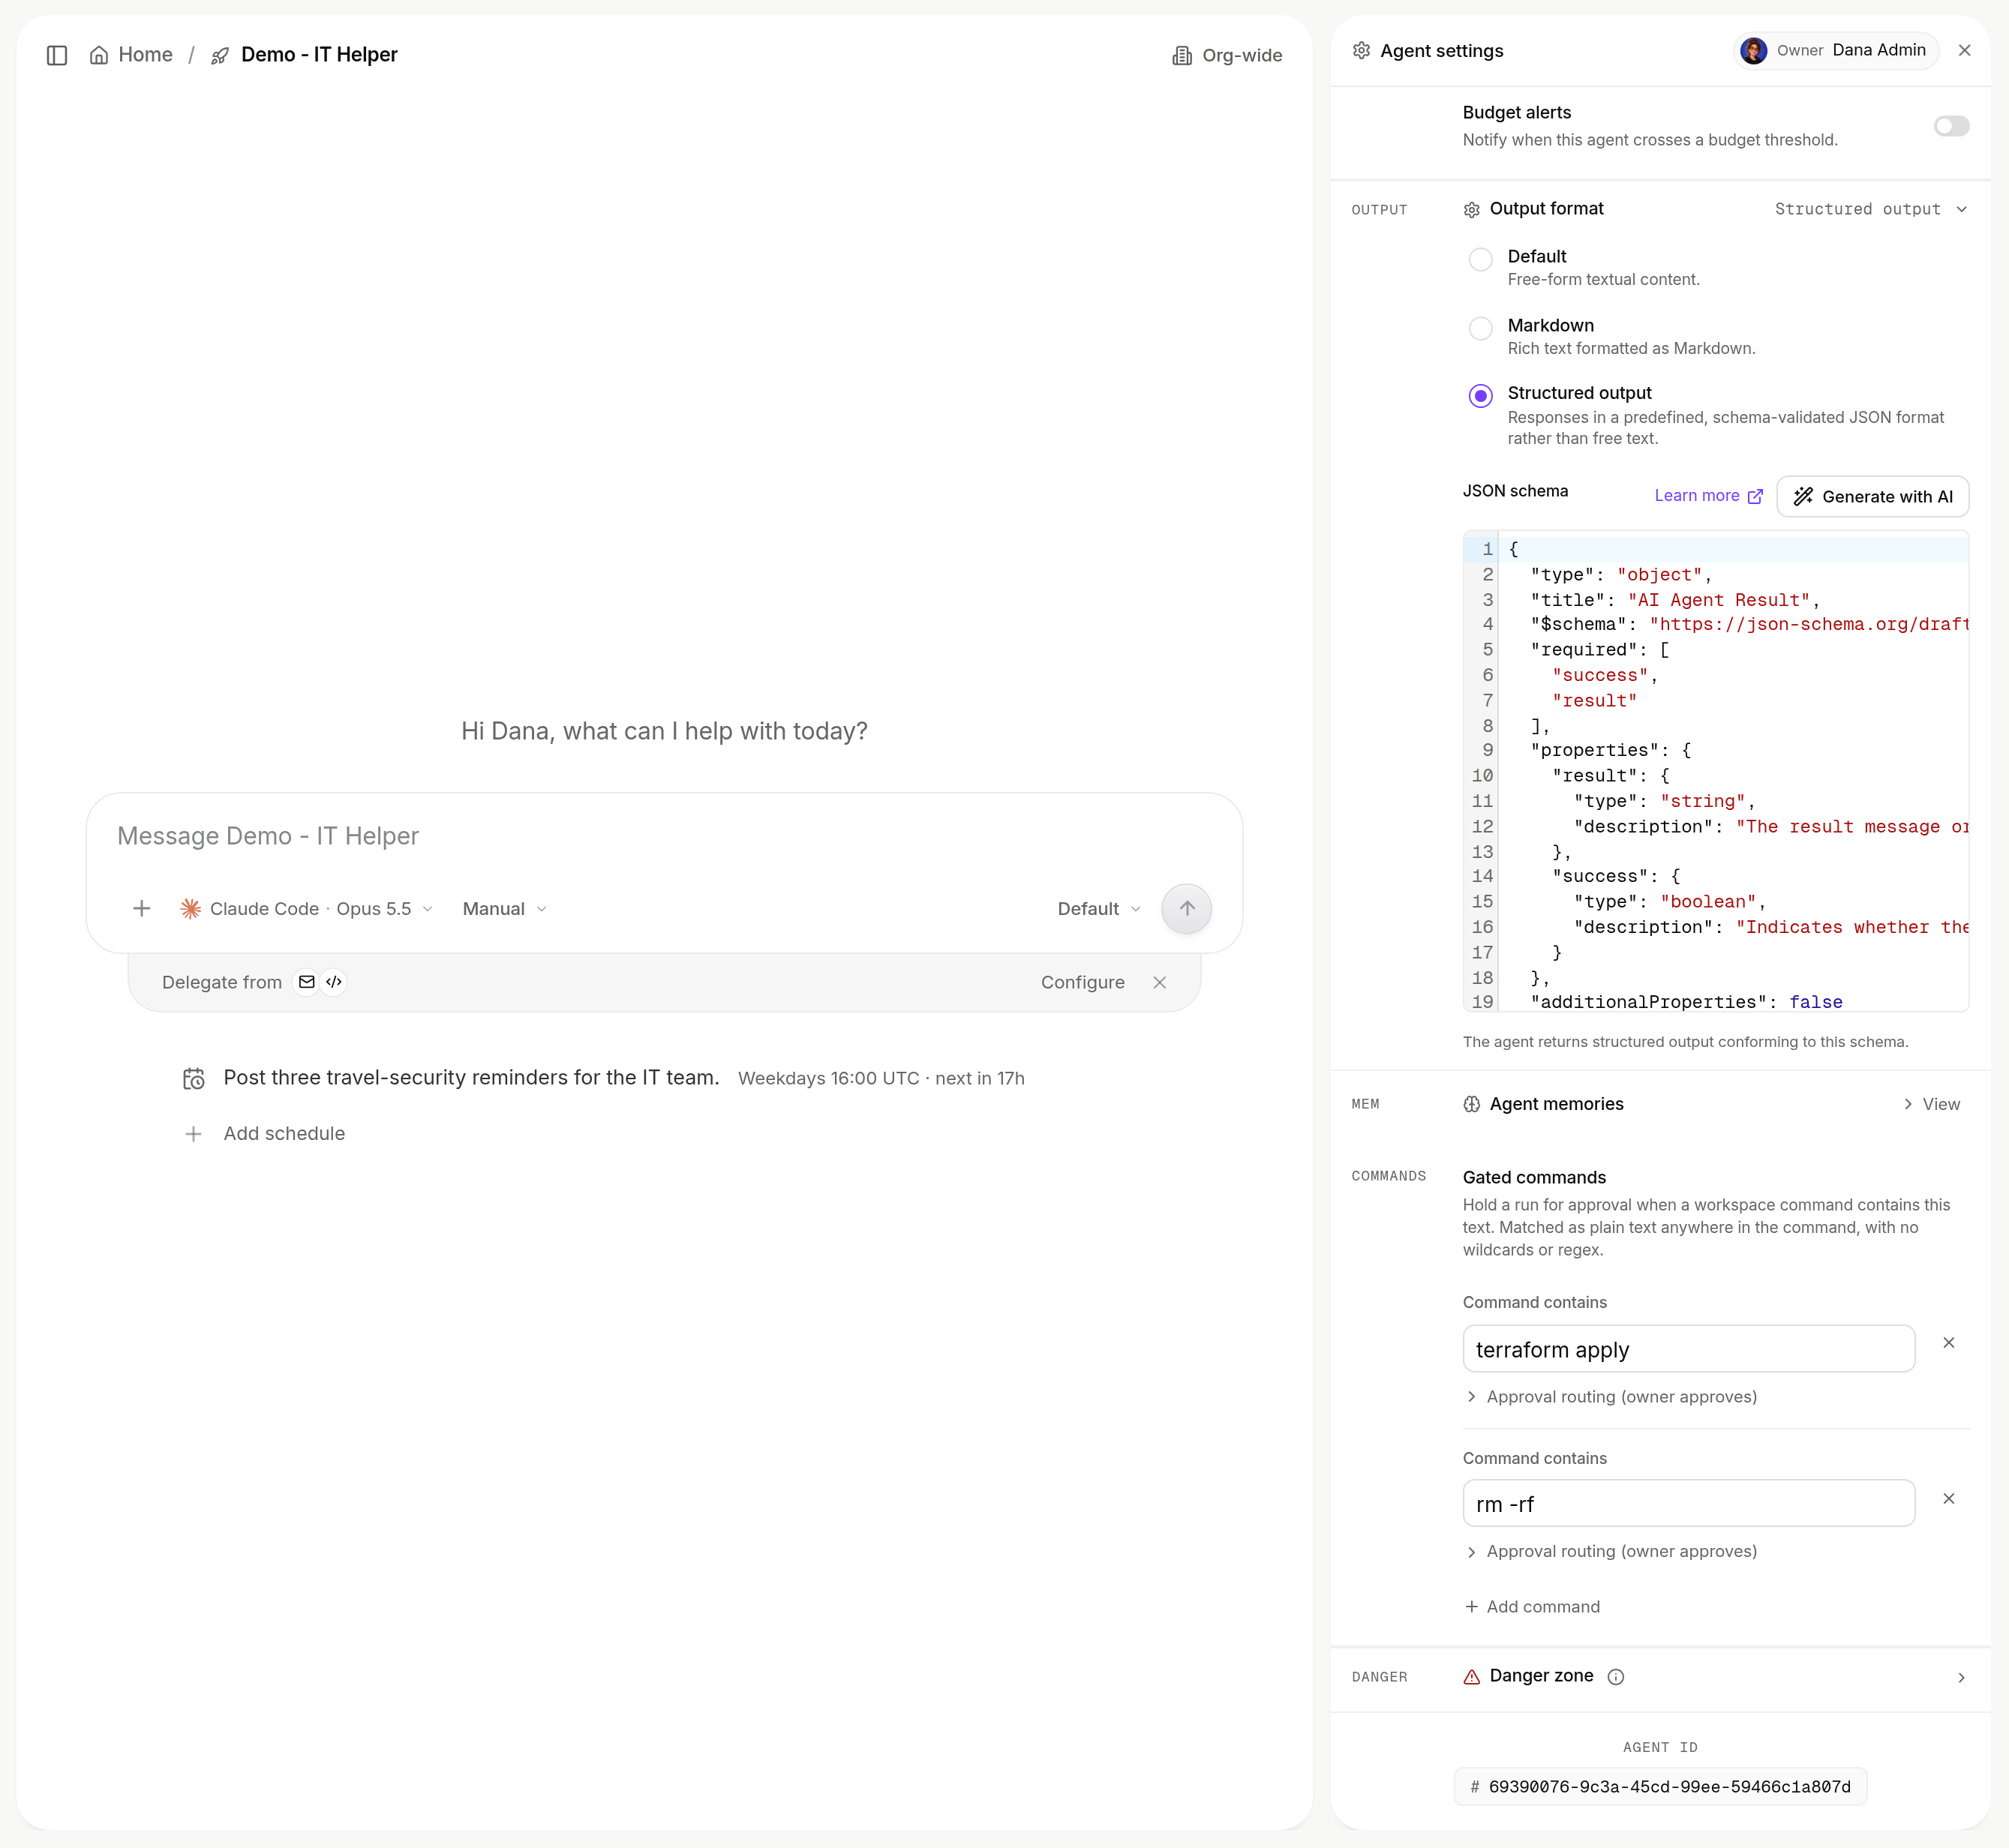View Agent memories

tap(1931, 1104)
